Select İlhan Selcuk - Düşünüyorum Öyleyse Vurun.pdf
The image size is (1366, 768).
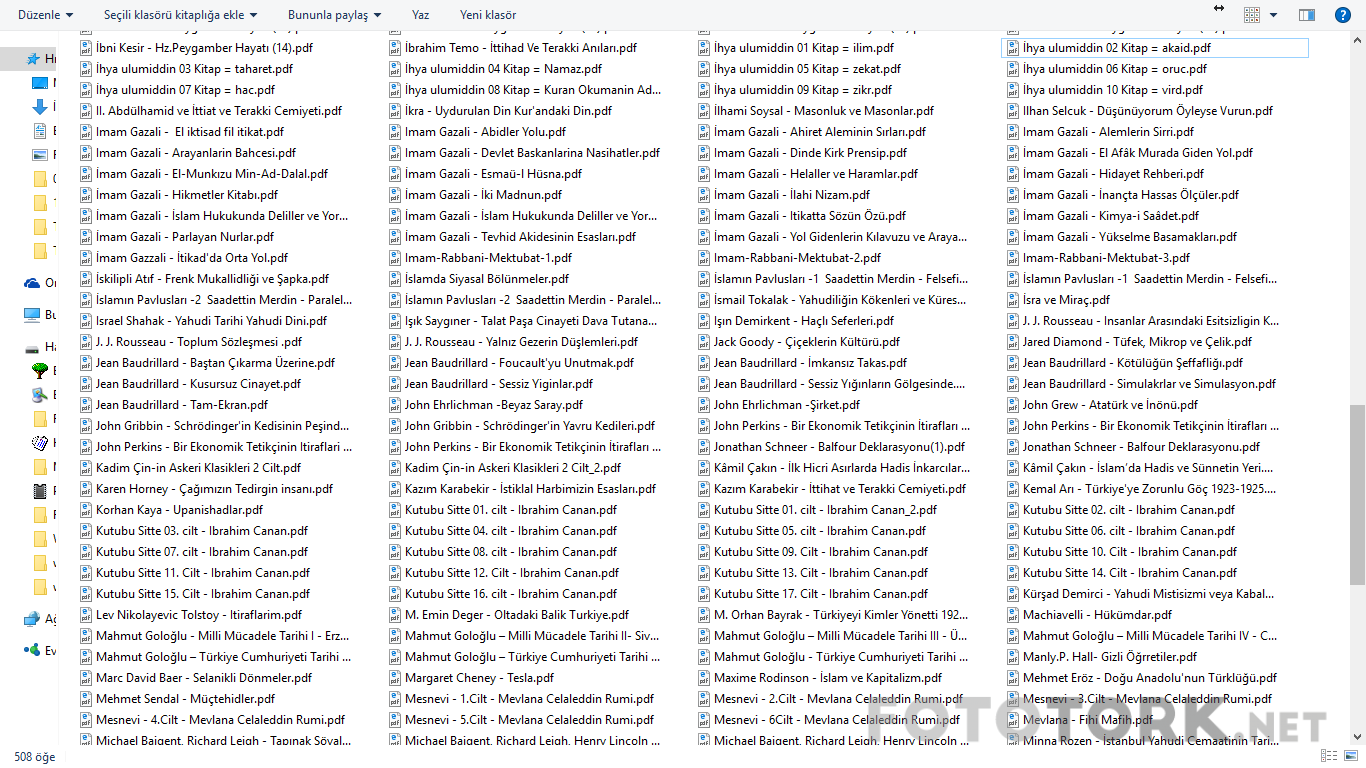tap(1139, 111)
